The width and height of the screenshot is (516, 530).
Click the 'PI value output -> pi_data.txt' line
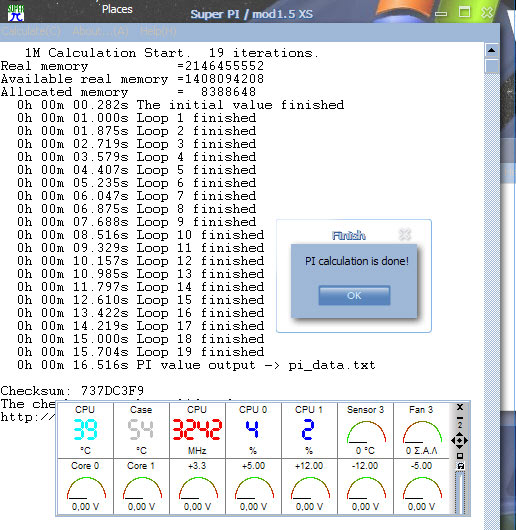pos(196,365)
